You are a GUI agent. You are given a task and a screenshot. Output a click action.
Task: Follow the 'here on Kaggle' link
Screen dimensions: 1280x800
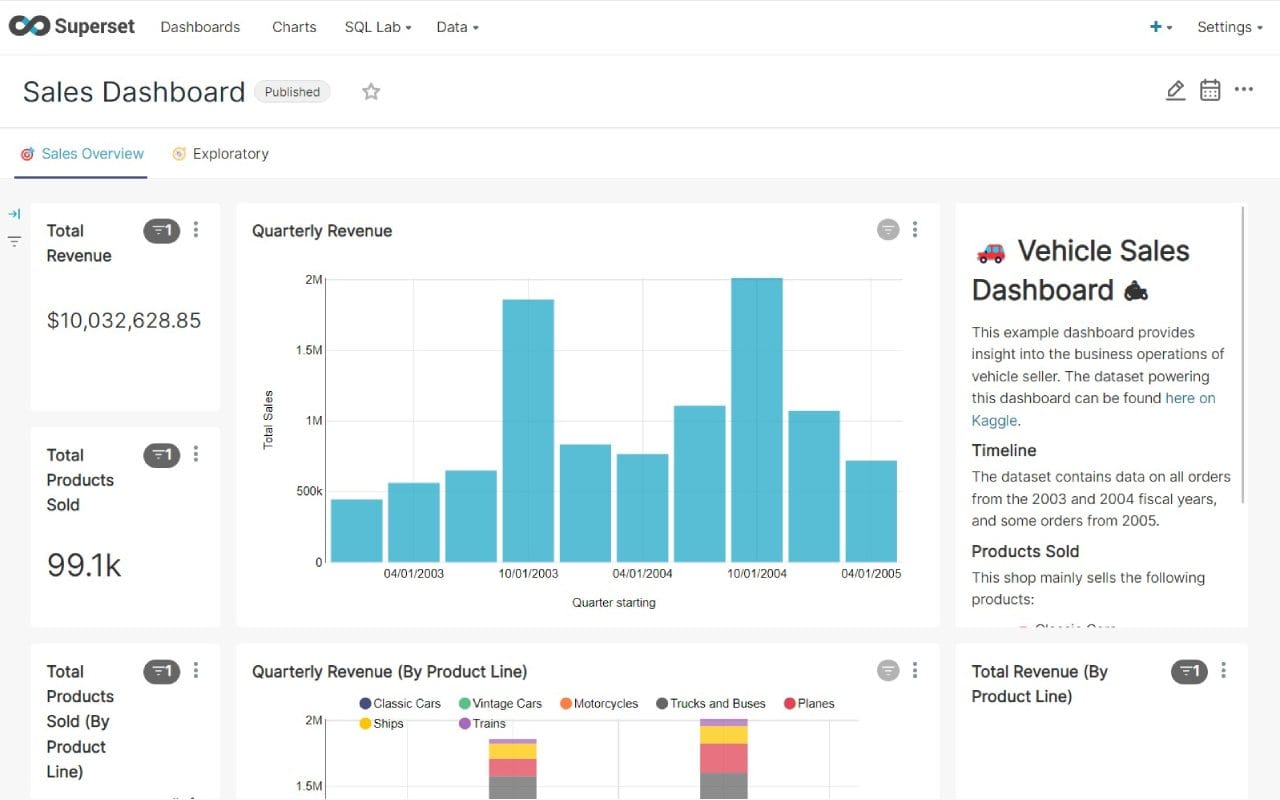[1189, 397]
